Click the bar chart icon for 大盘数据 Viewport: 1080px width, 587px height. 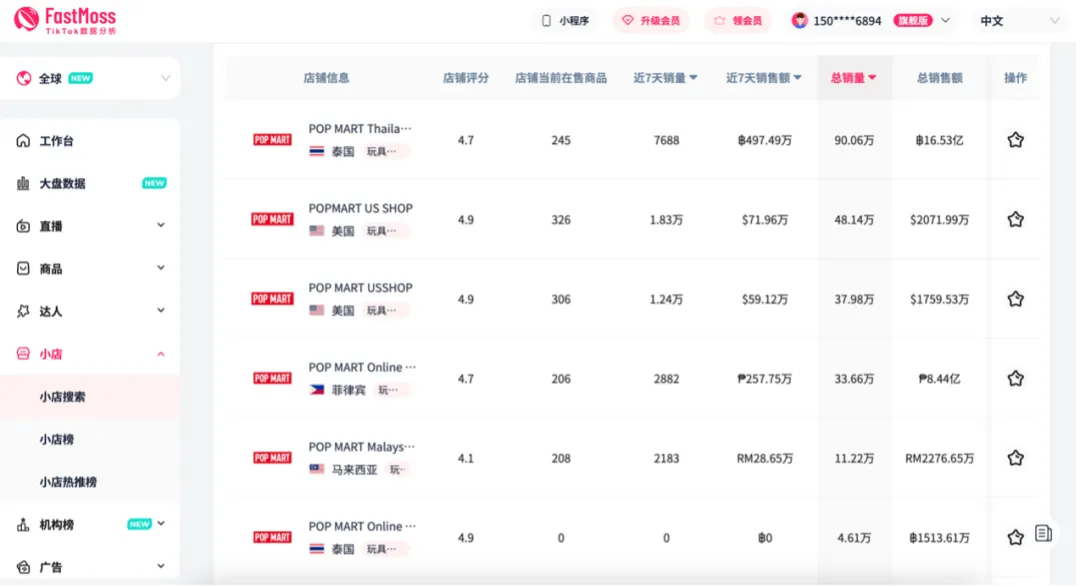click(23, 184)
